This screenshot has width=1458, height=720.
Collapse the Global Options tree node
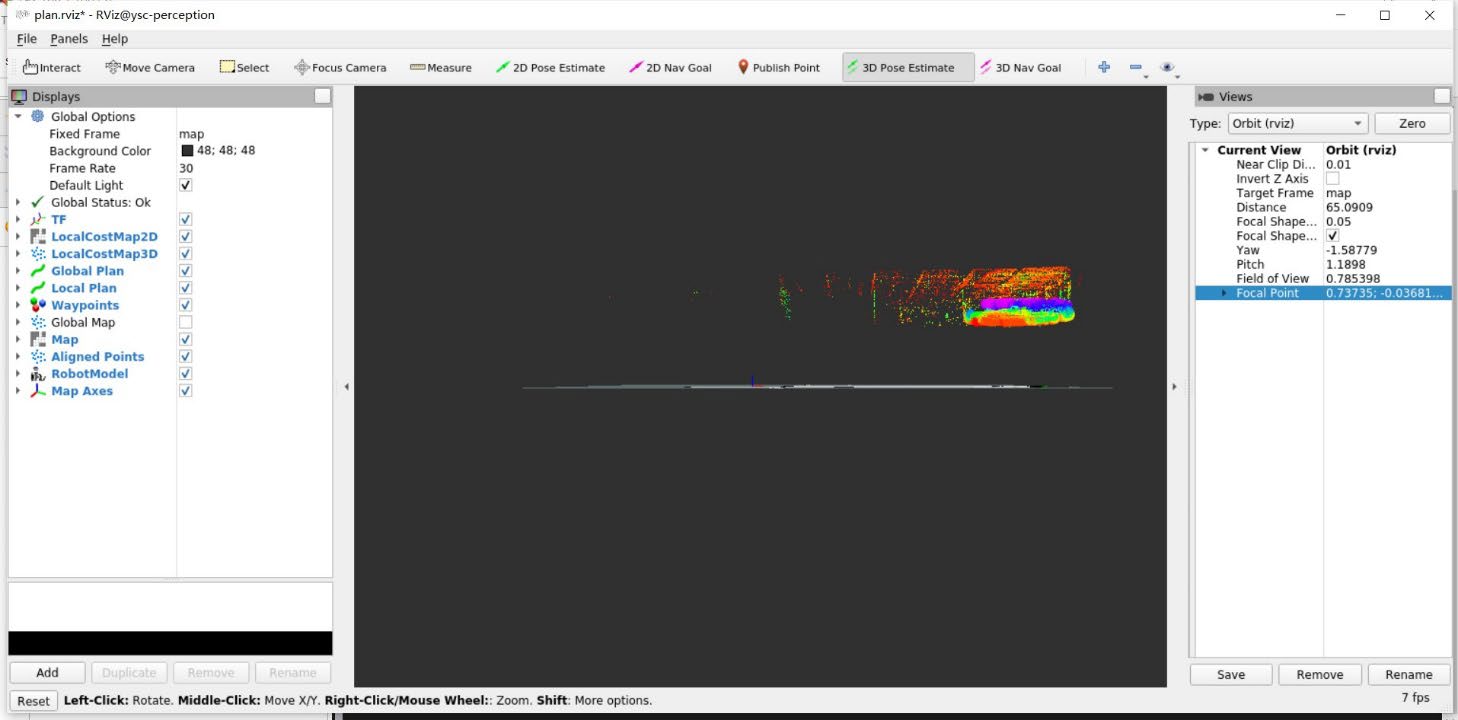18,117
